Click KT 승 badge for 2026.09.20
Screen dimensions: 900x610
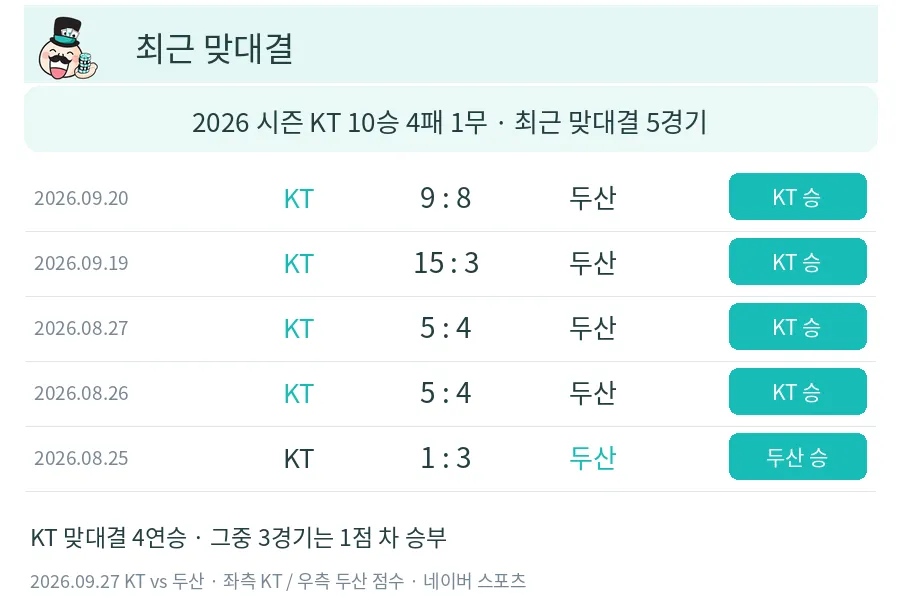point(797,197)
